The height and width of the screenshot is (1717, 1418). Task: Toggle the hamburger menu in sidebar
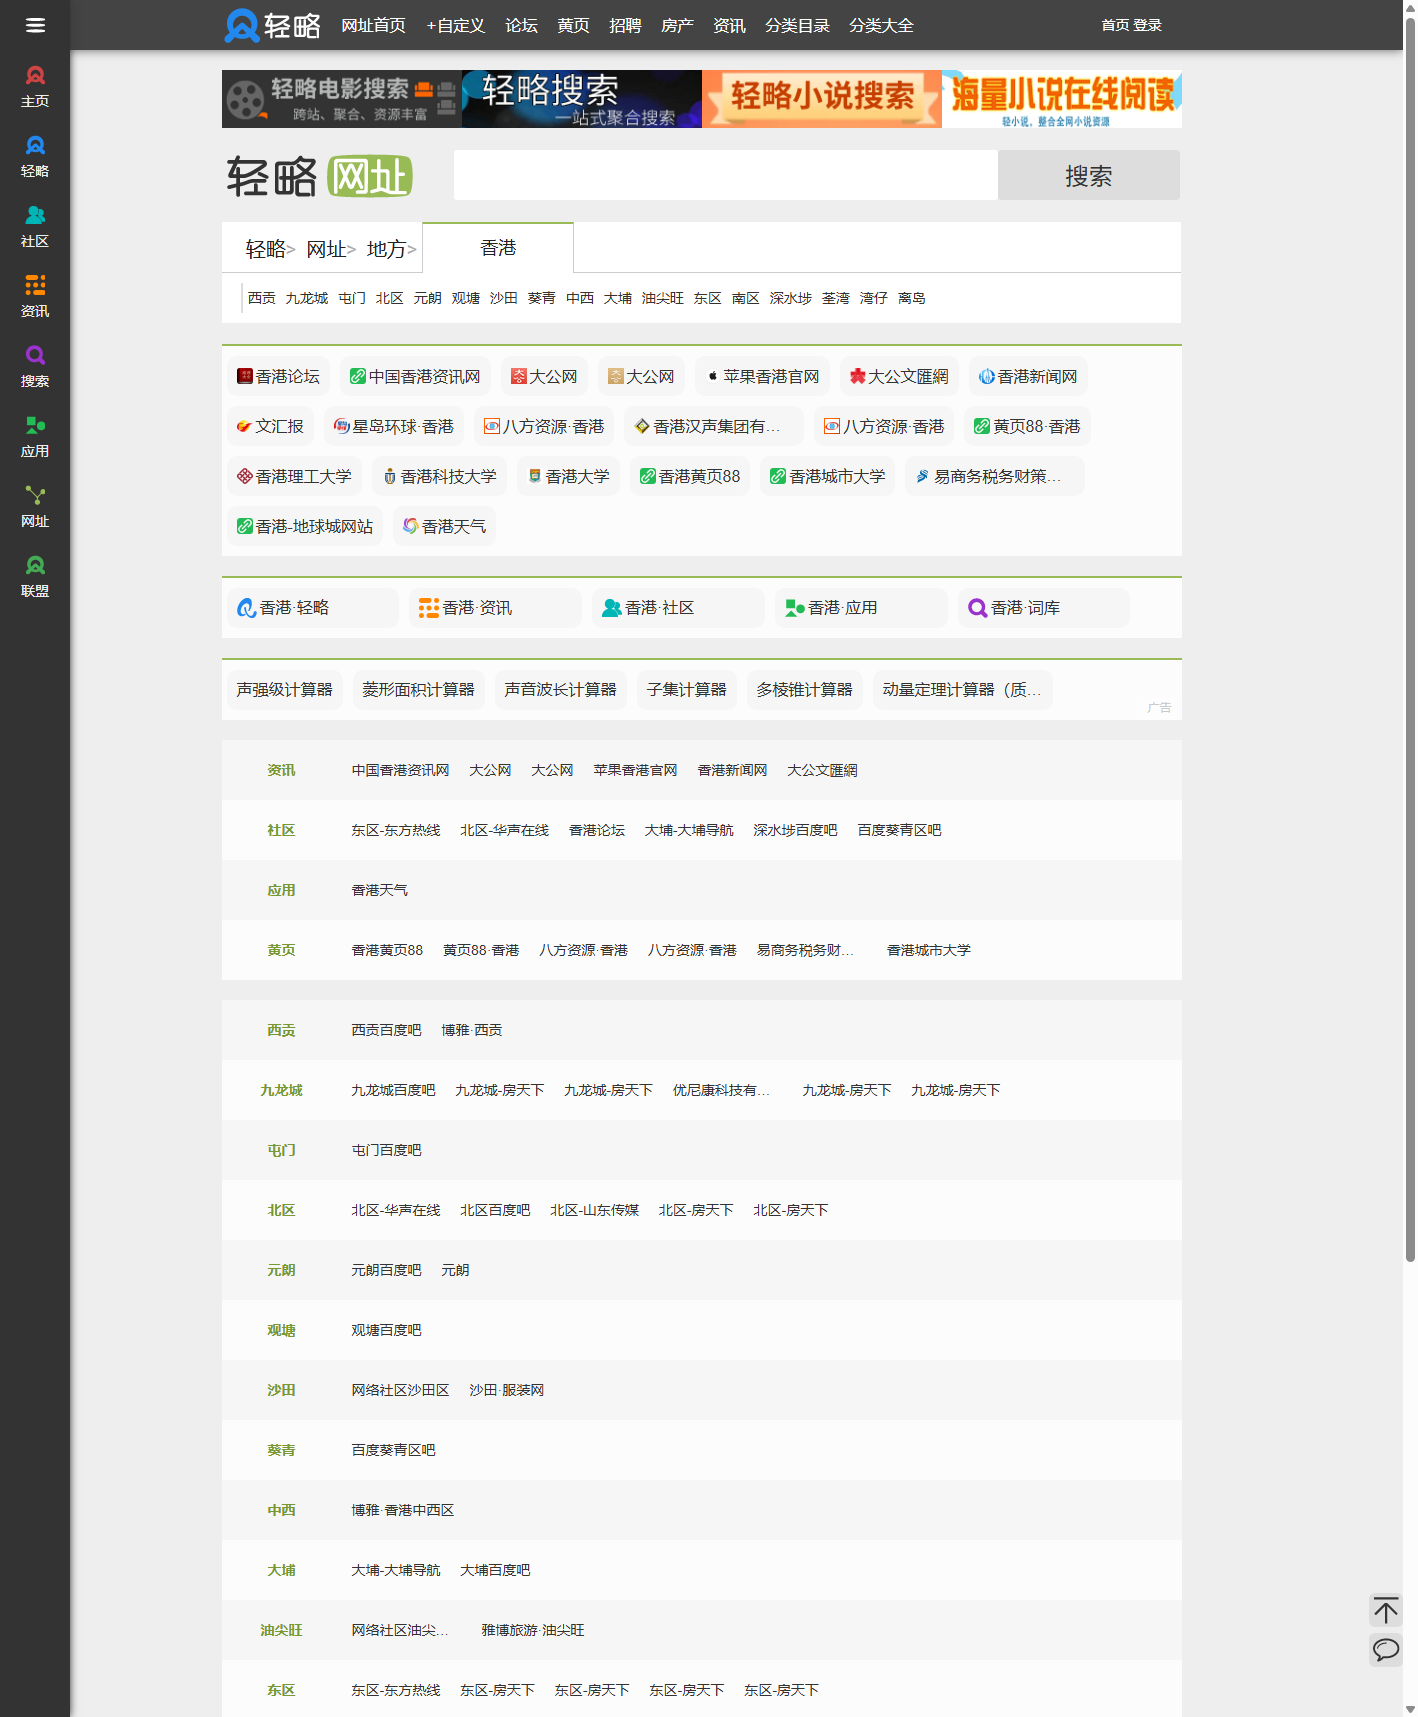(x=35, y=25)
